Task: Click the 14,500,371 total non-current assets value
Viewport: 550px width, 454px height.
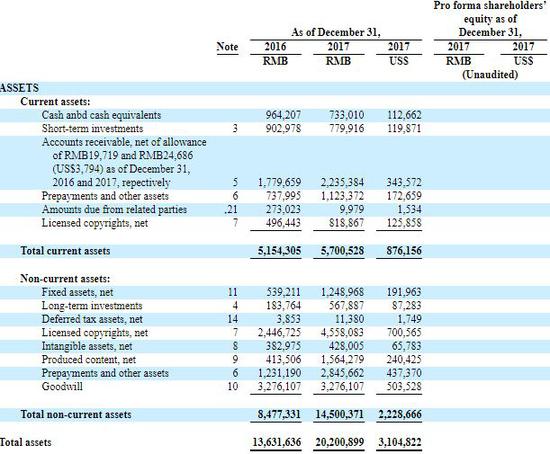Action: click(340, 414)
